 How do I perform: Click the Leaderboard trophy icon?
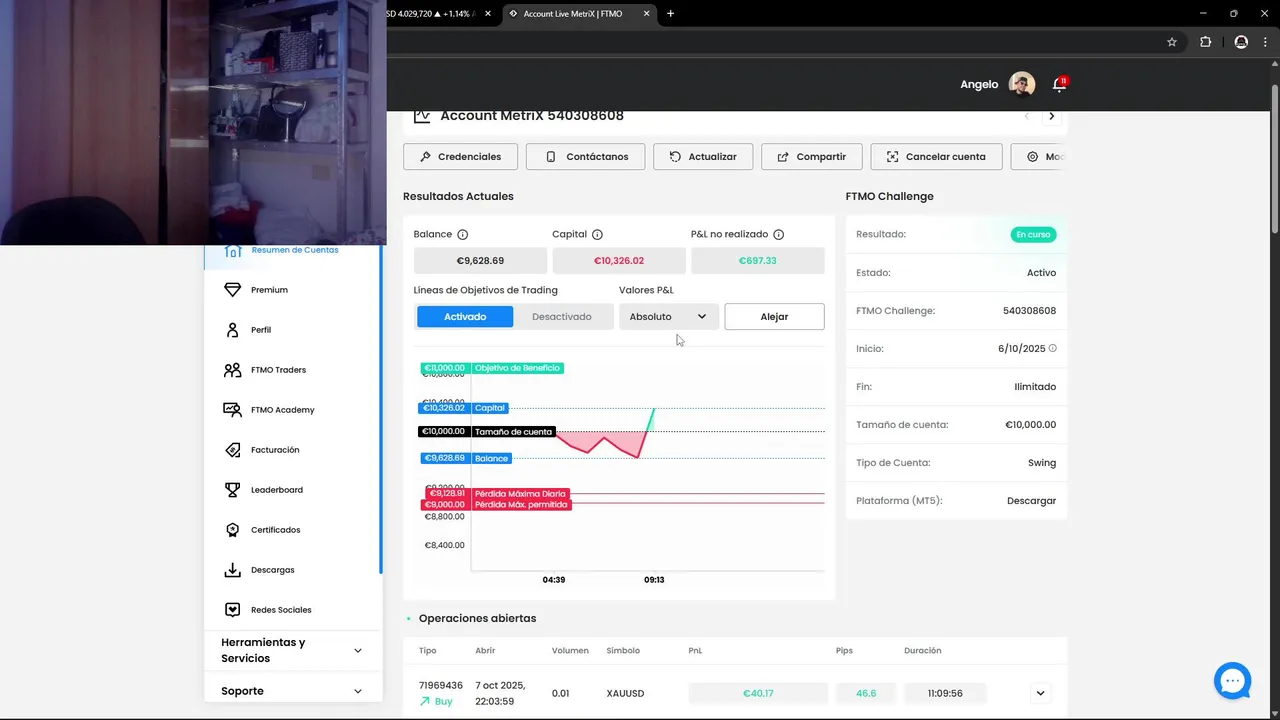pyautogui.click(x=232, y=490)
